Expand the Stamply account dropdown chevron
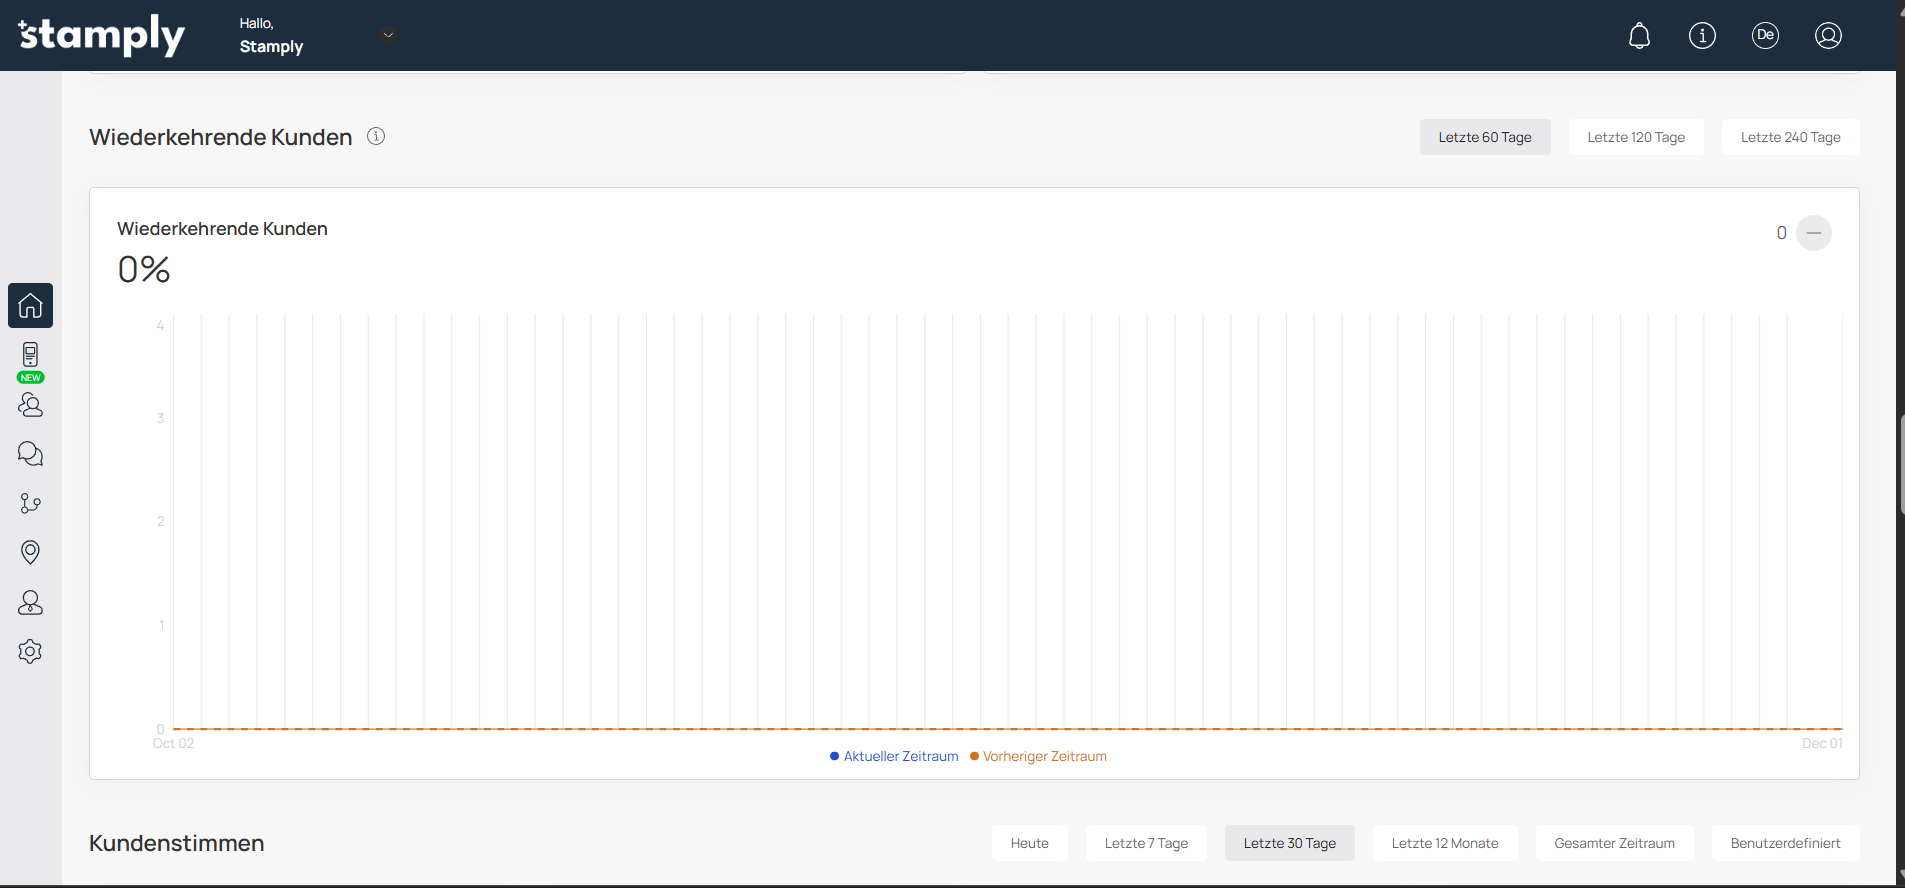The height and width of the screenshot is (888, 1905). click(x=389, y=35)
